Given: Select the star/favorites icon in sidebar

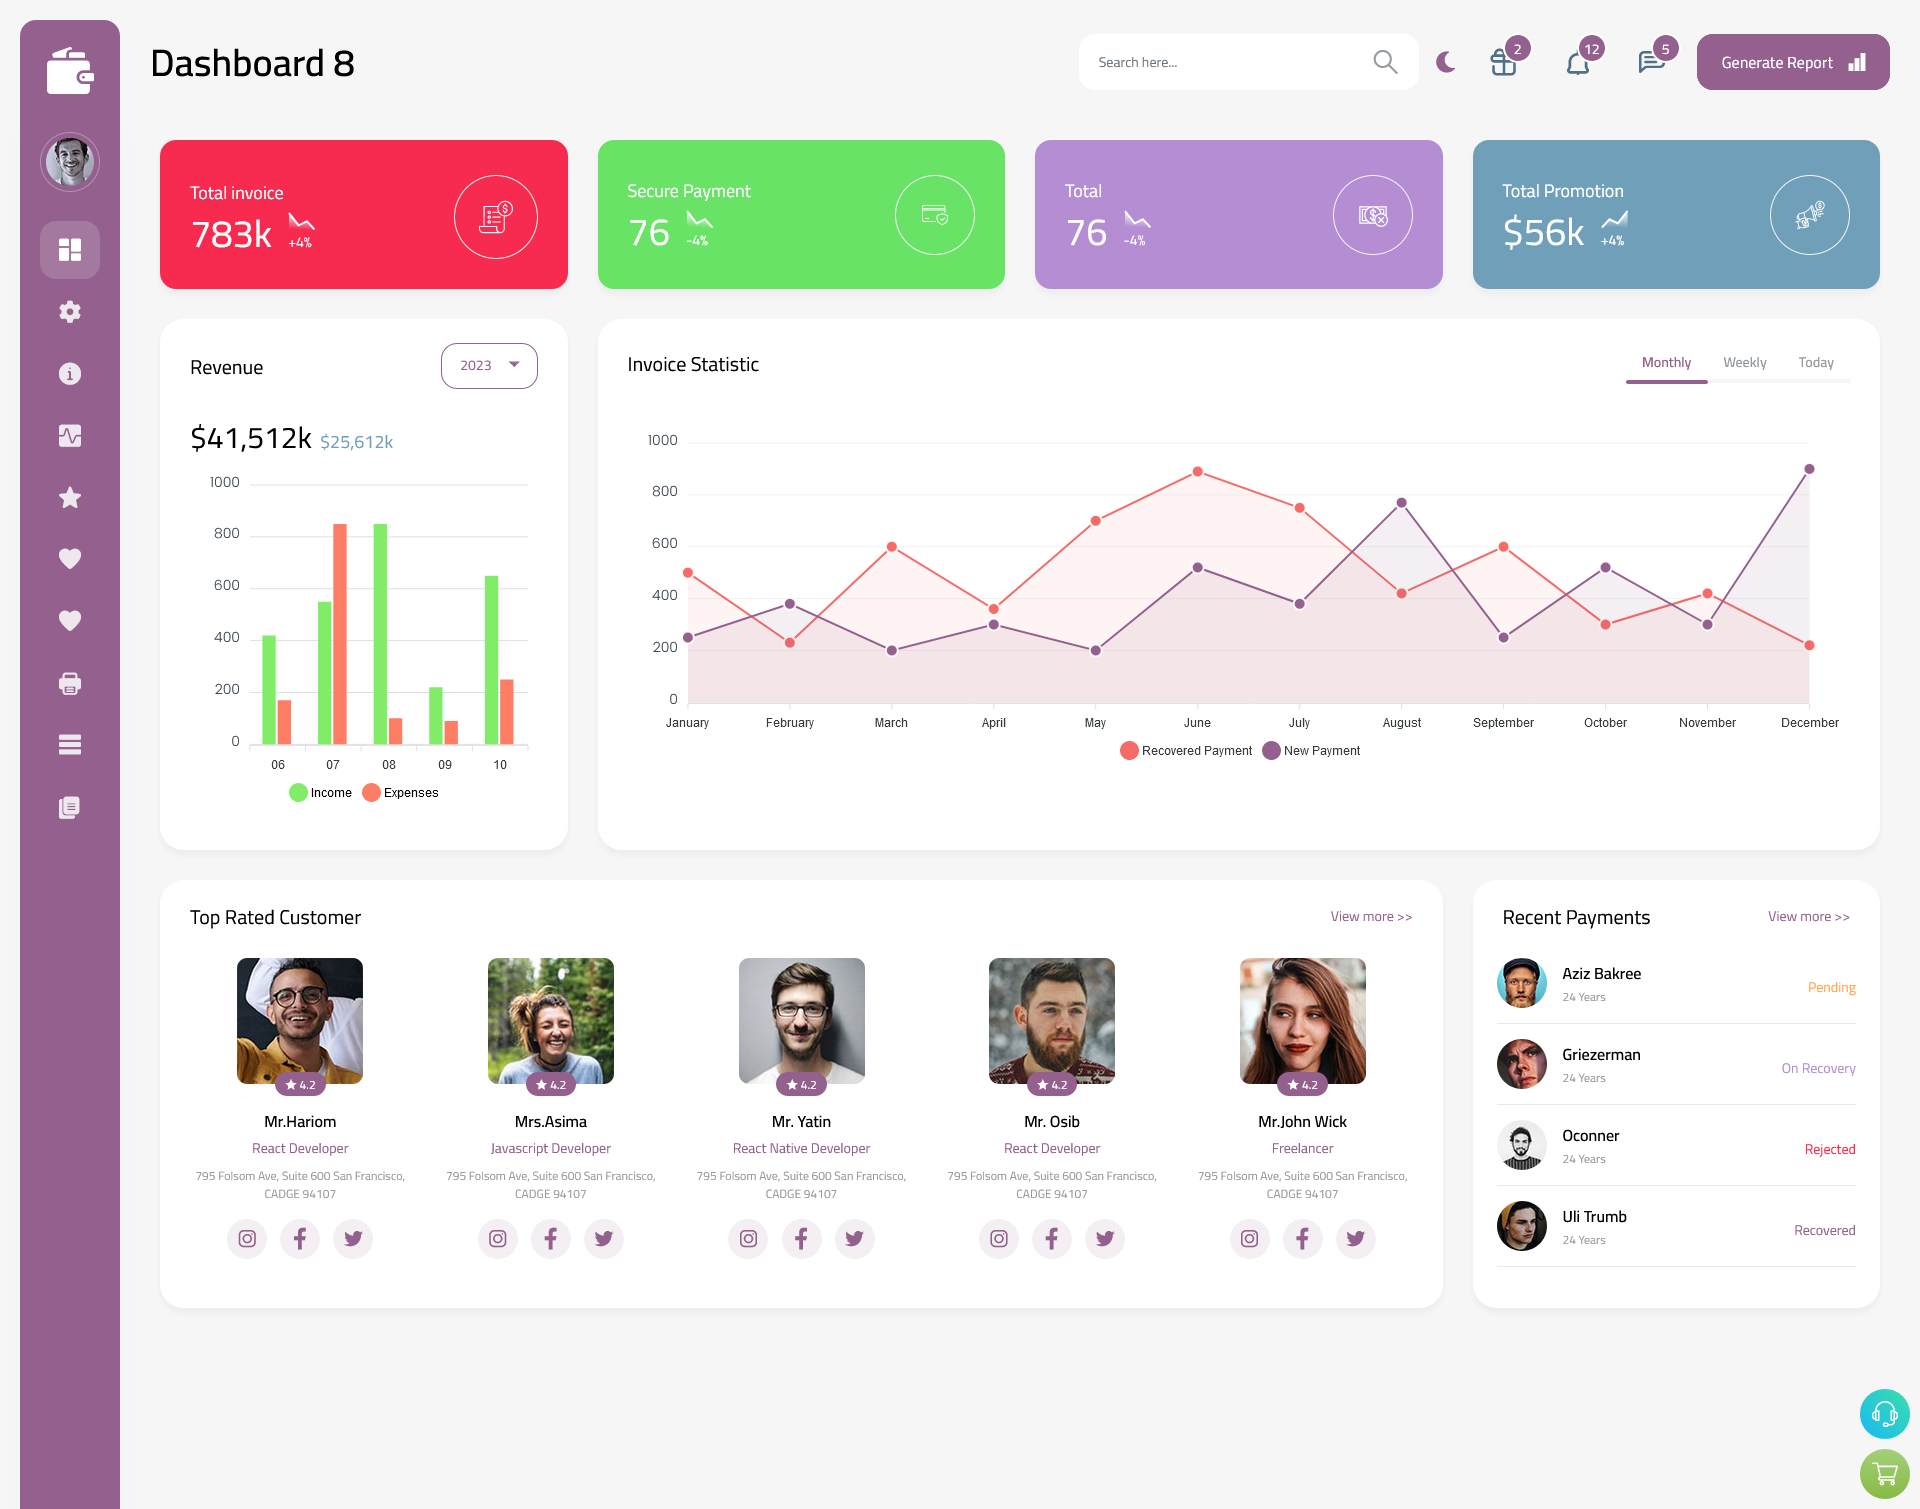Looking at the screenshot, I should point(70,497).
